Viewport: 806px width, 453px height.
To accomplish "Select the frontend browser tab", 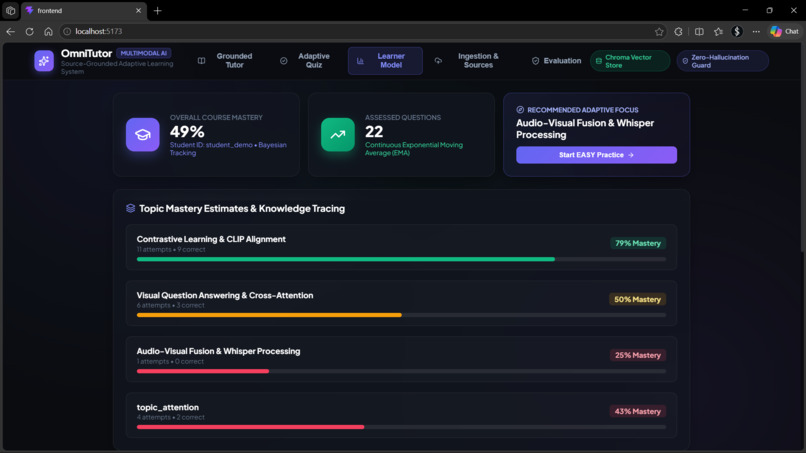I will (84, 10).
